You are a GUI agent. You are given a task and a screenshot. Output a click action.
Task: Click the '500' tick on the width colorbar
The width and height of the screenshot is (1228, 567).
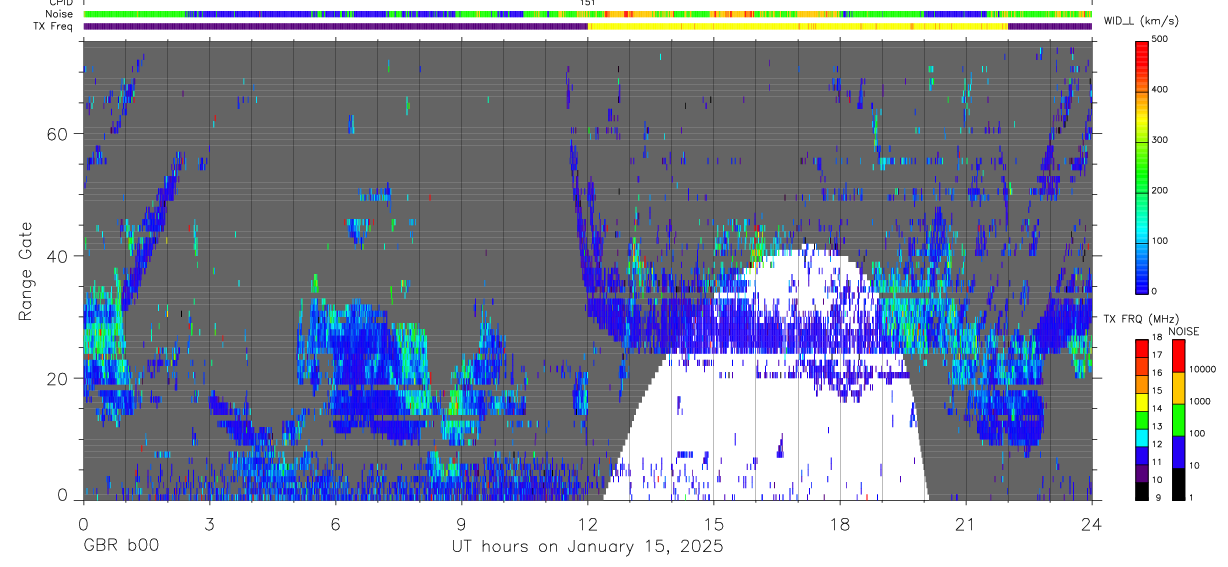tap(1161, 40)
